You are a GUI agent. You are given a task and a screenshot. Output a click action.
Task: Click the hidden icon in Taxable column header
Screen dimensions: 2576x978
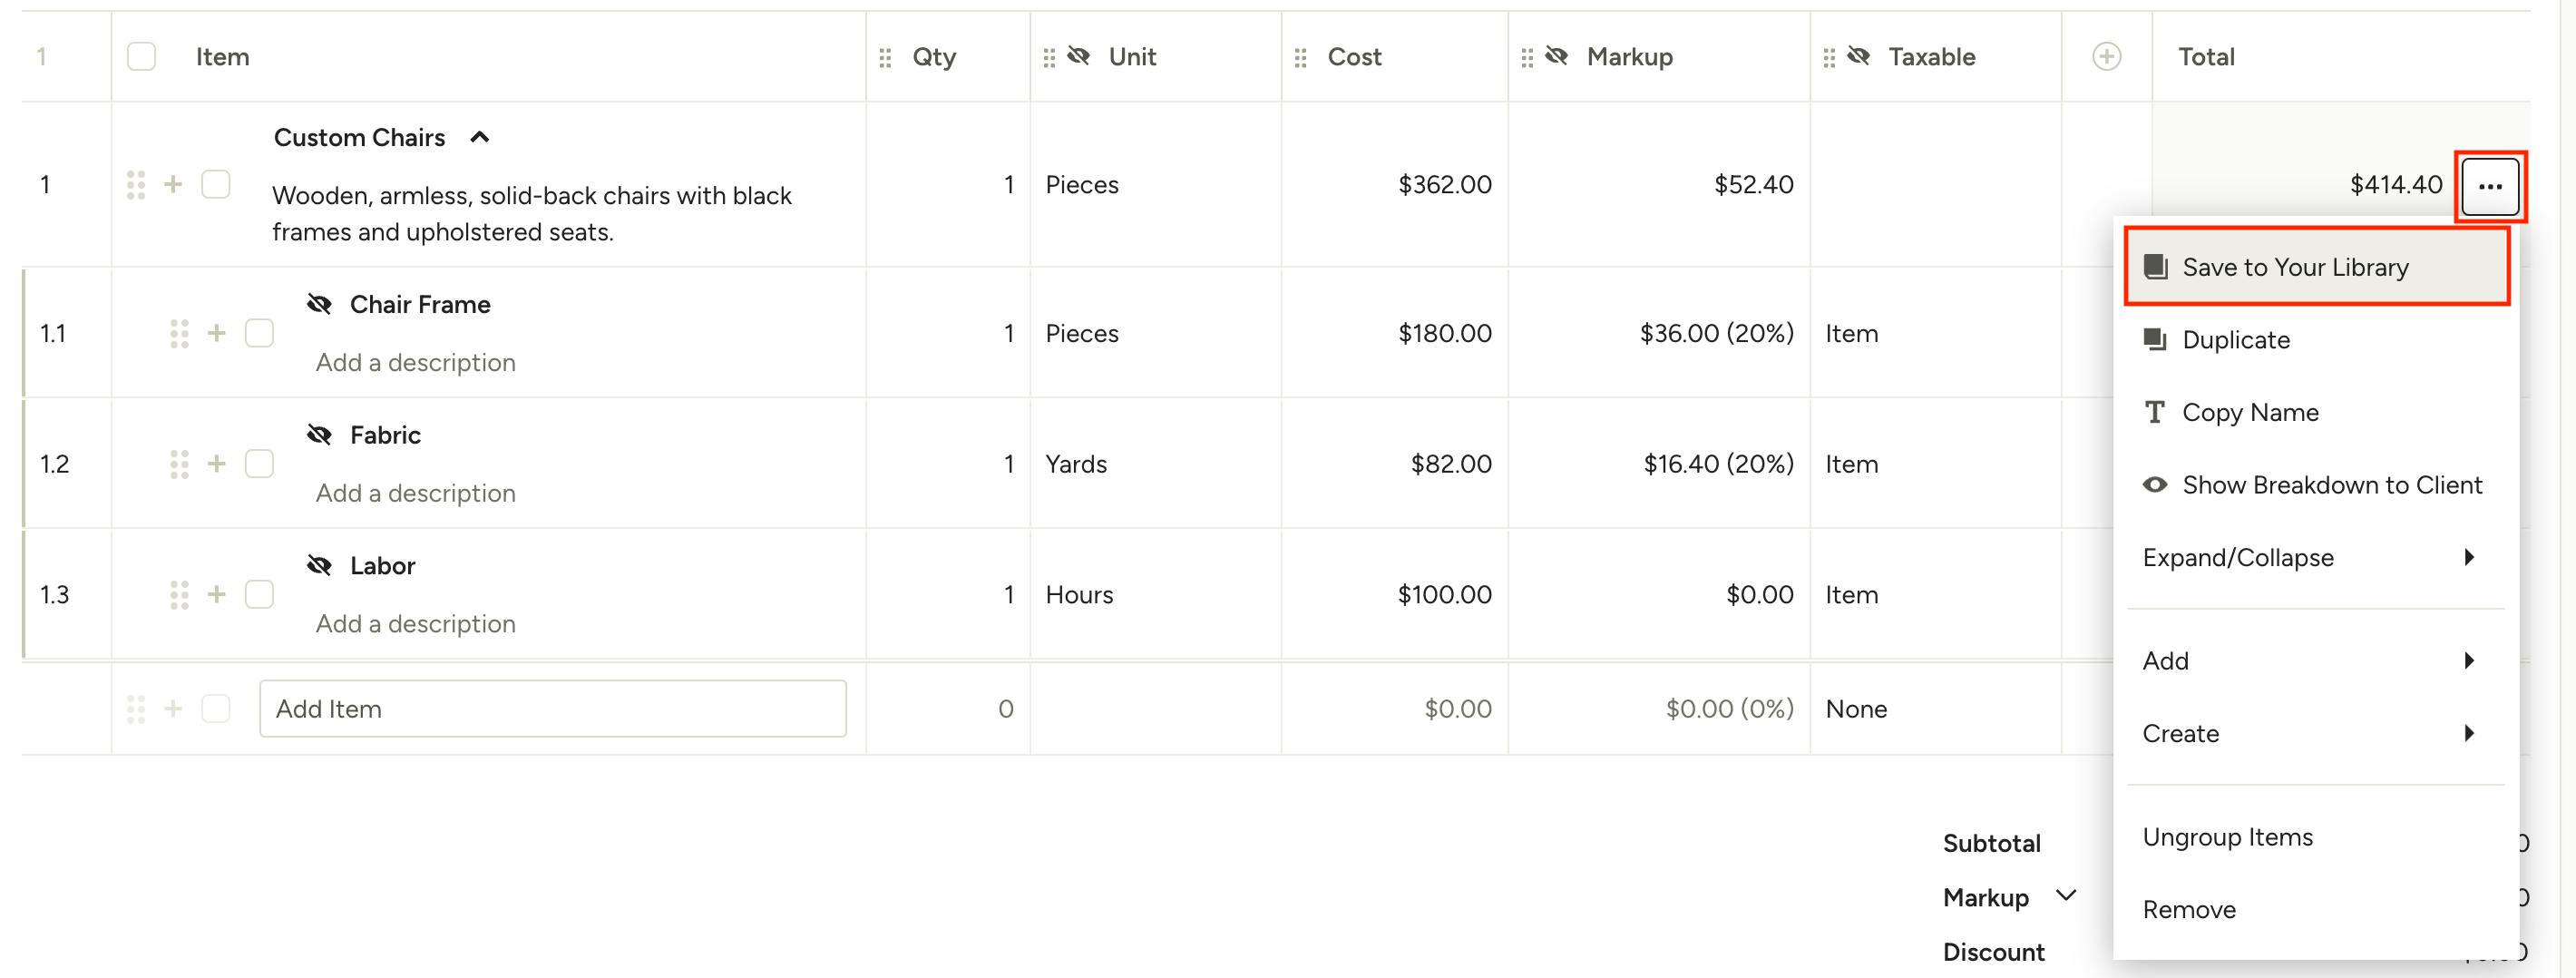coord(1858,57)
